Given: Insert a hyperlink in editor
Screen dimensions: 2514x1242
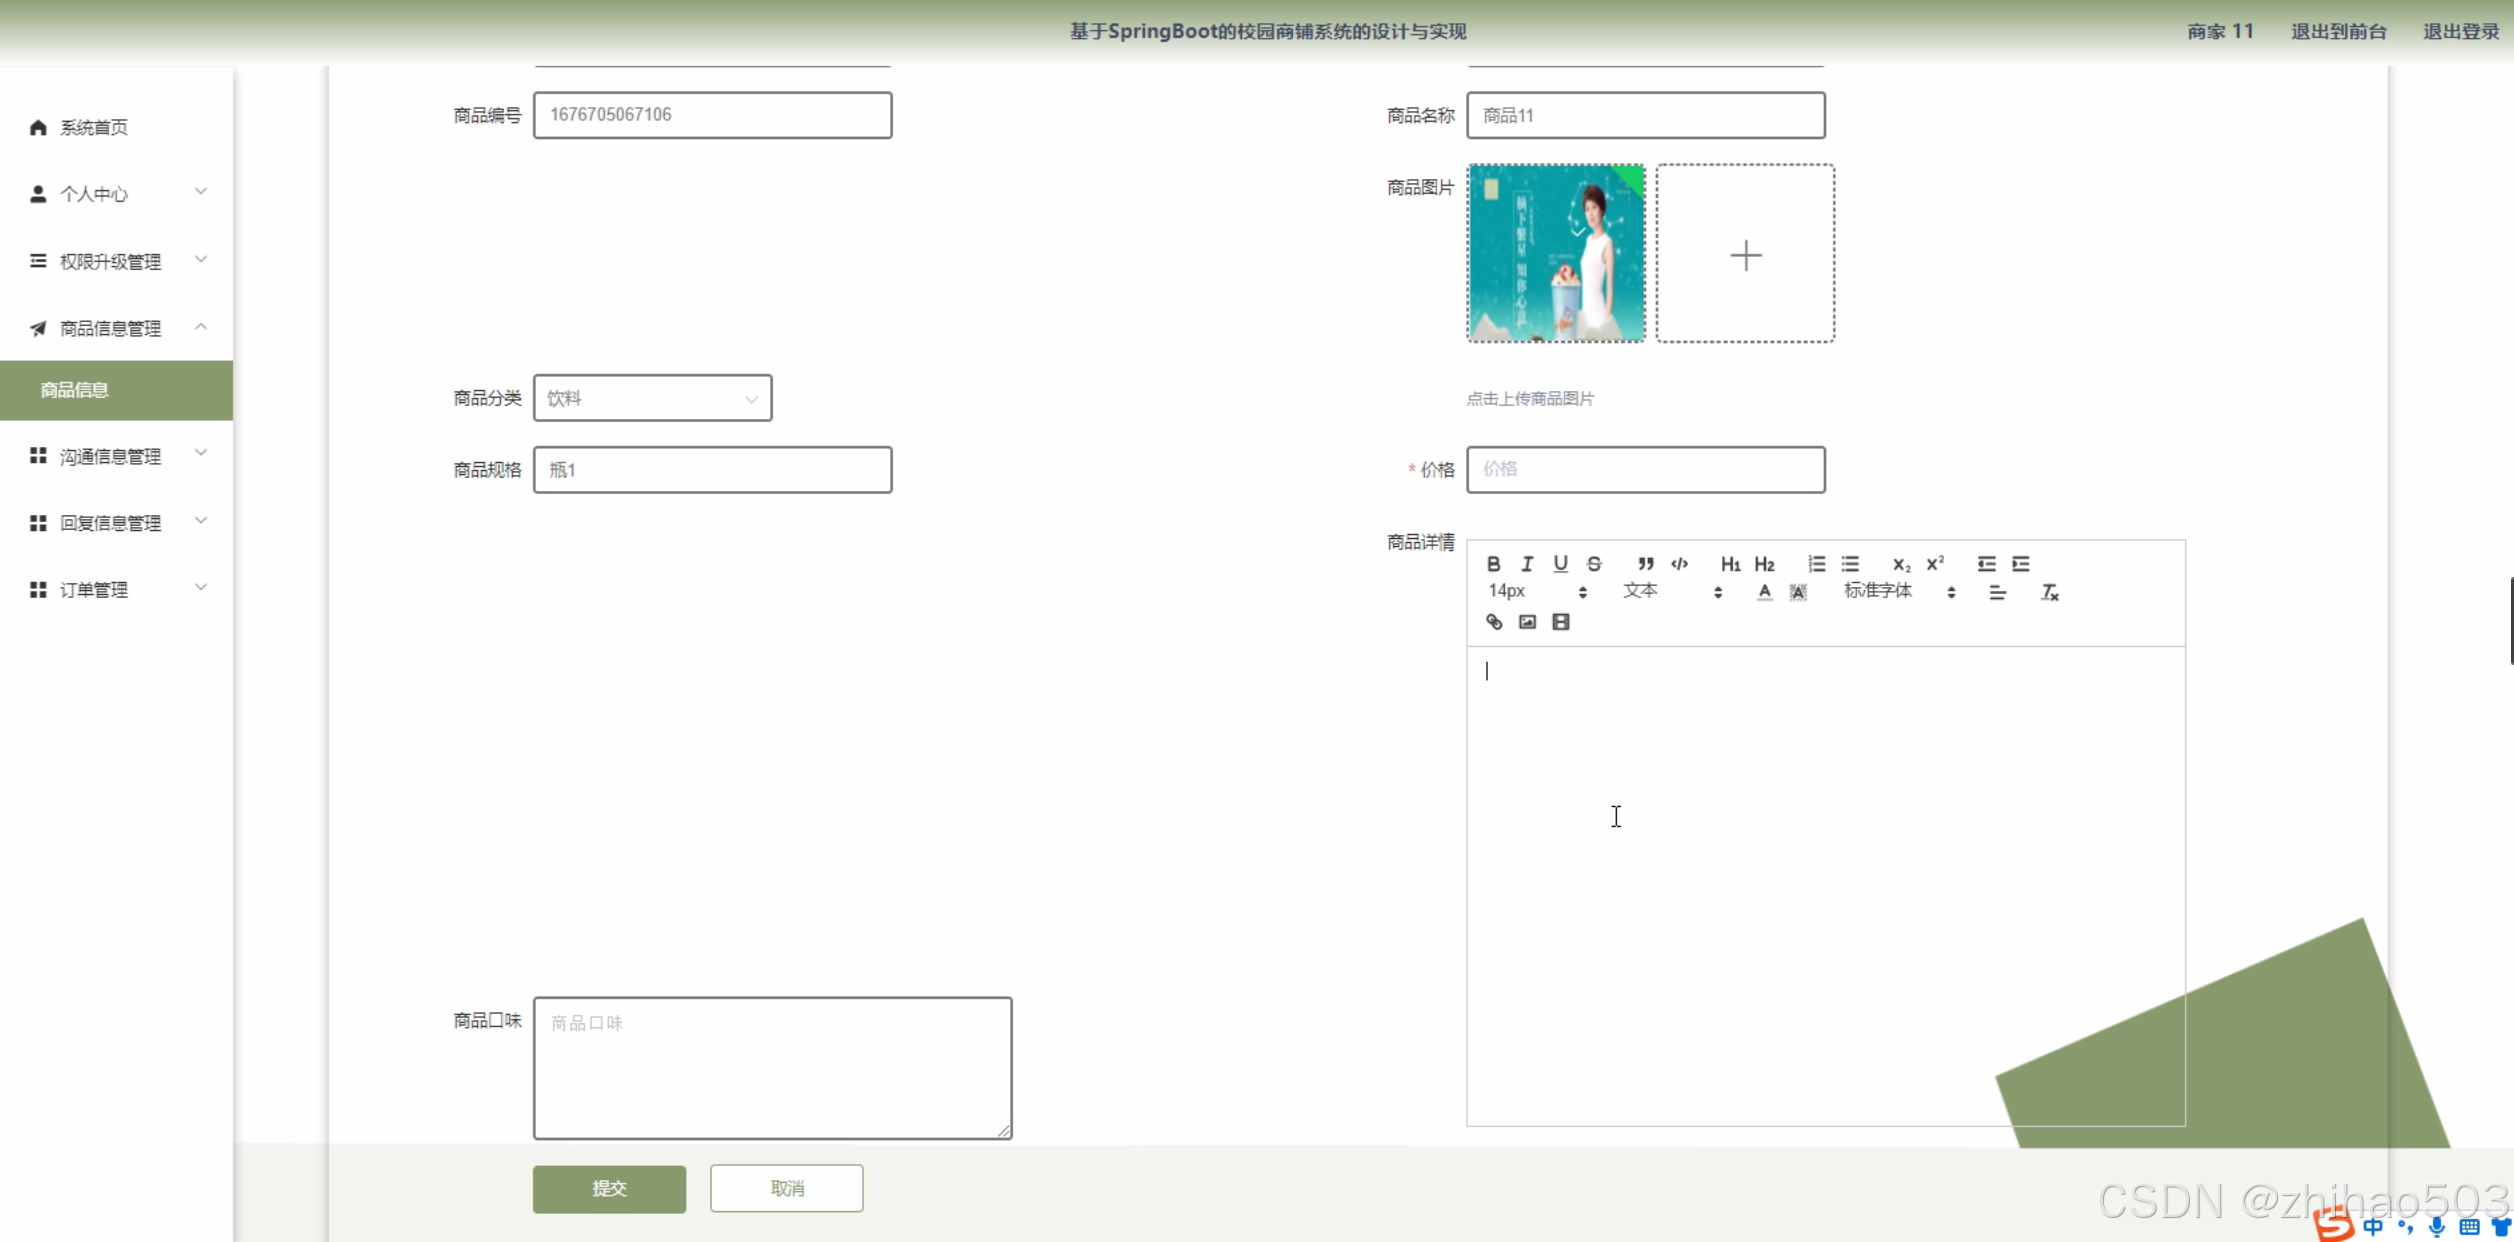Looking at the screenshot, I should [x=1494, y=622].
